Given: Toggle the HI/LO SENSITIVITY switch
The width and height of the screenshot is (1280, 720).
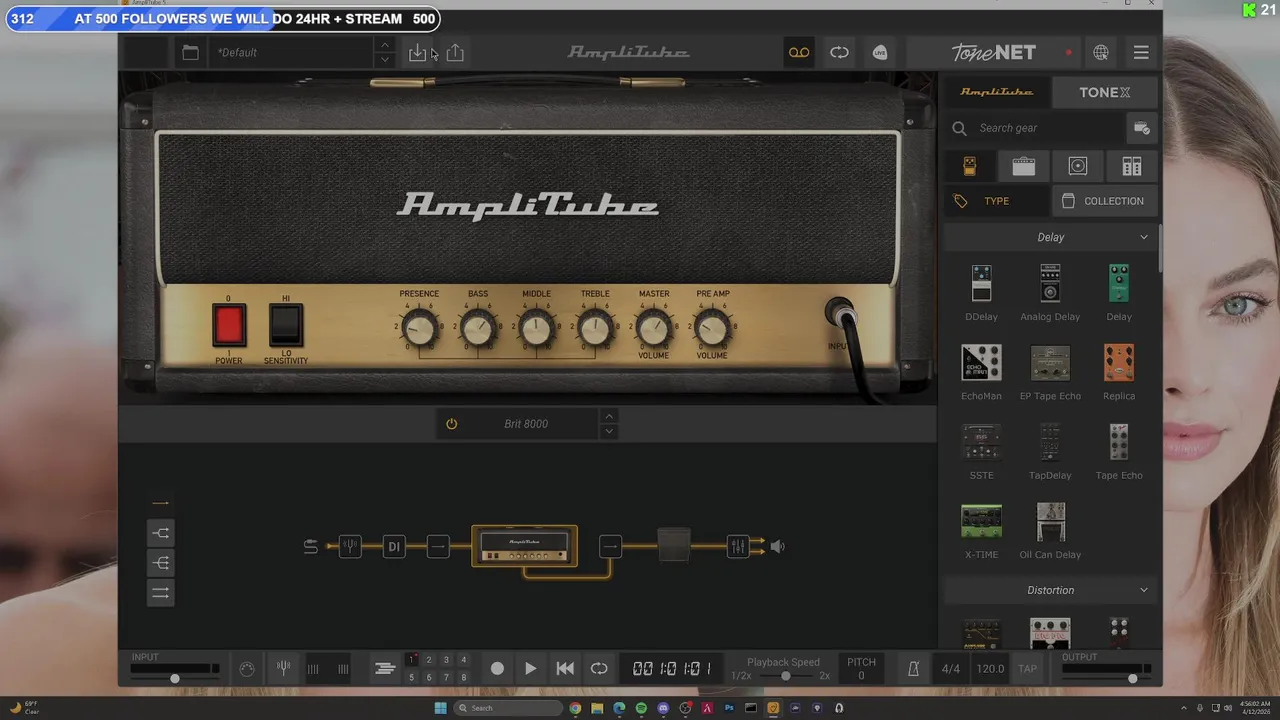Looking at the screenshot, I should [x=286, y=325].
